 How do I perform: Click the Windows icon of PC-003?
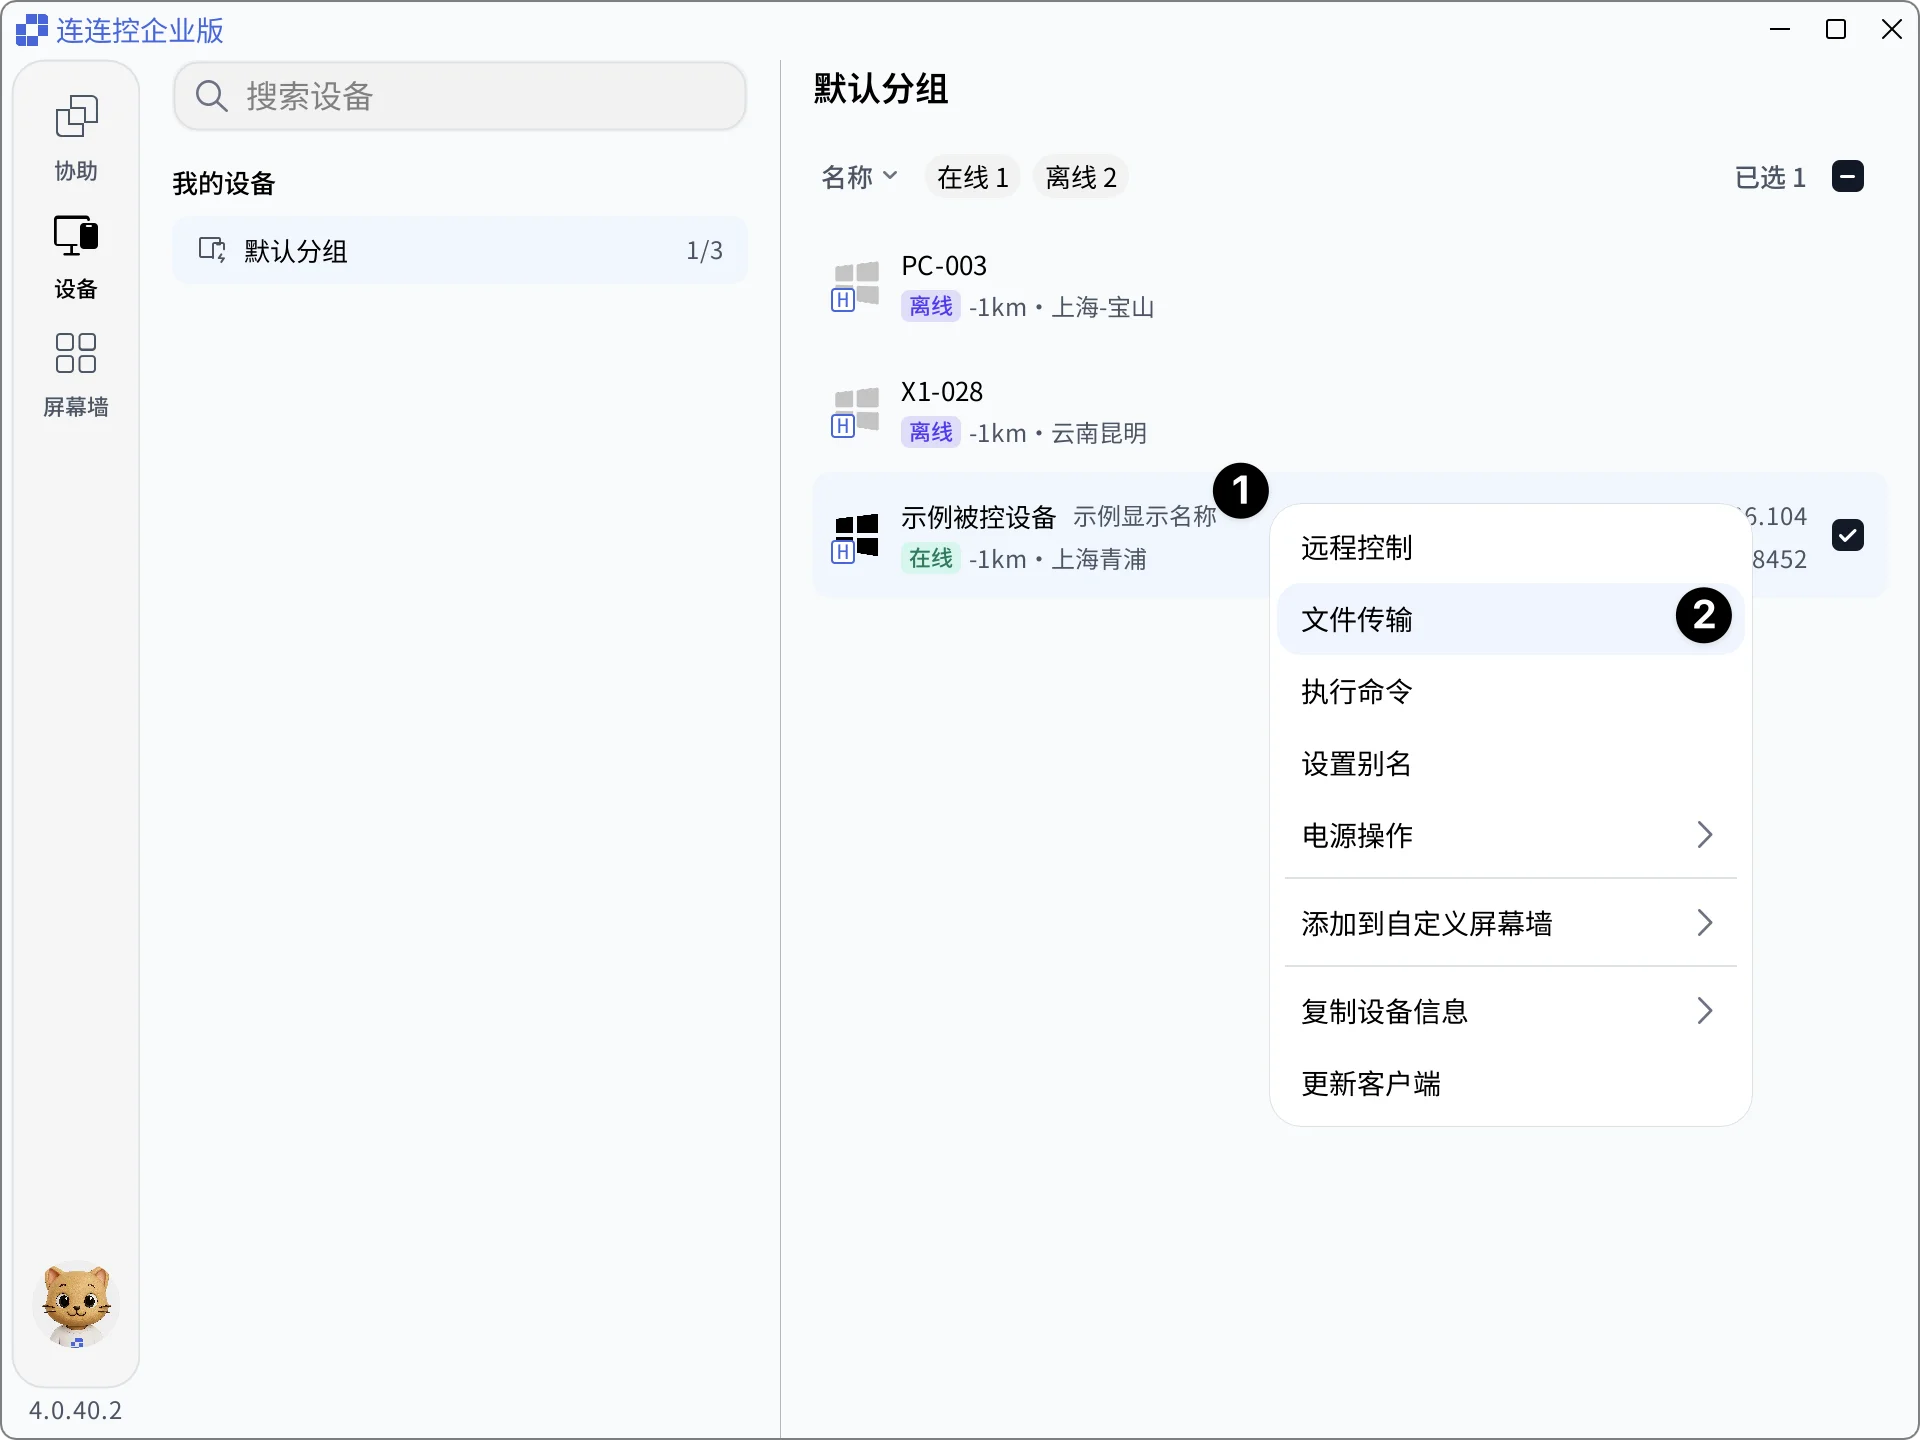855,286
